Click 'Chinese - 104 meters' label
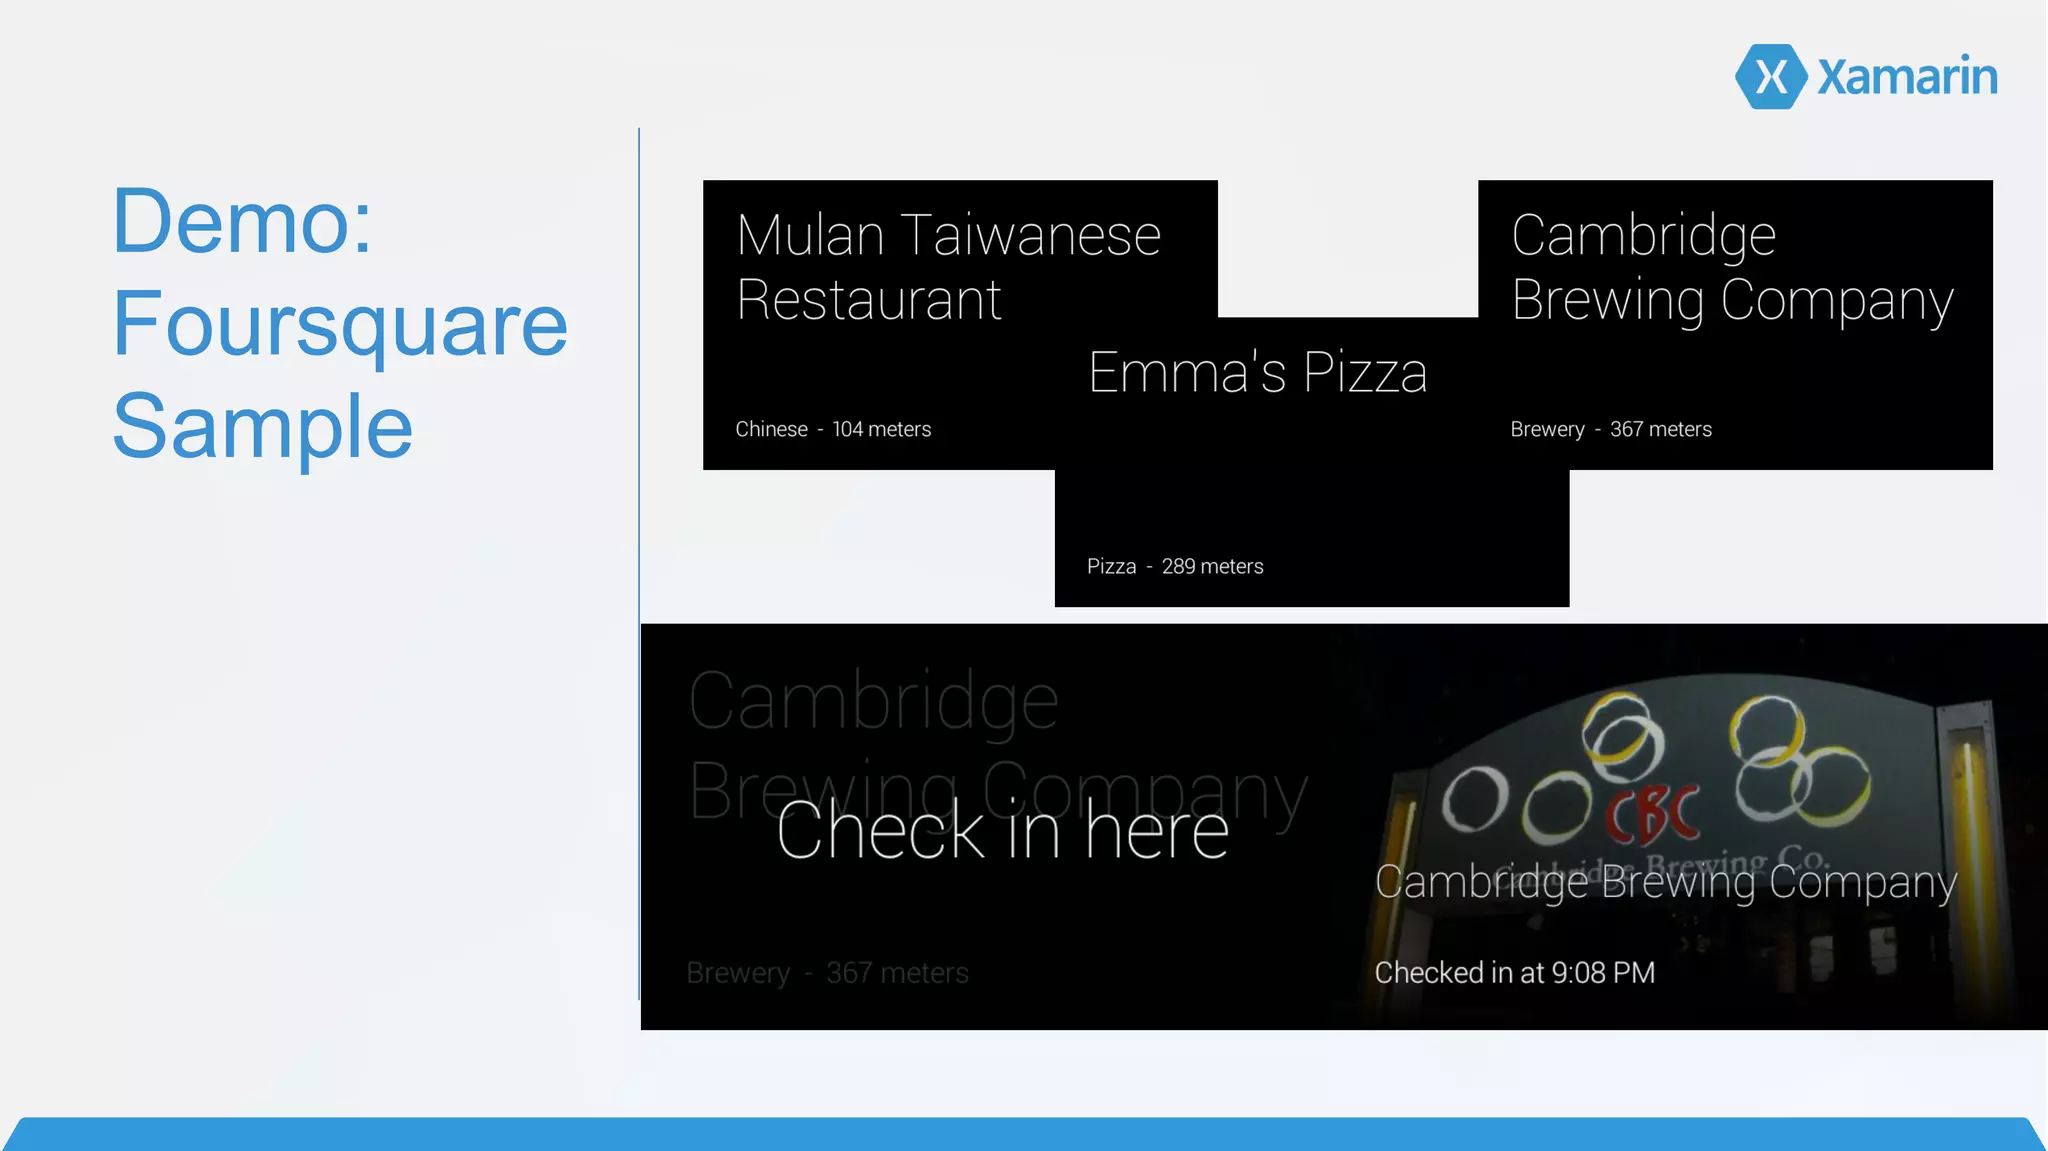Viewport: 2048px width, 1151px height. point(833,429)
